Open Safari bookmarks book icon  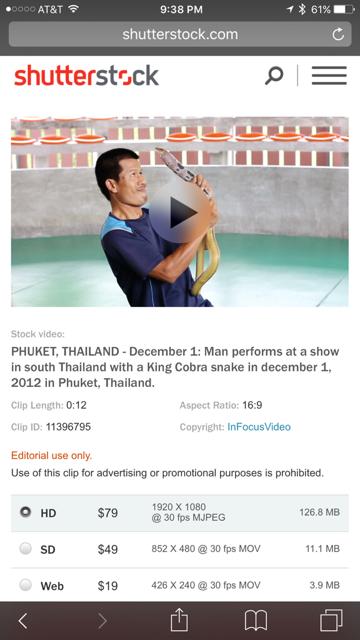[256, 621]
